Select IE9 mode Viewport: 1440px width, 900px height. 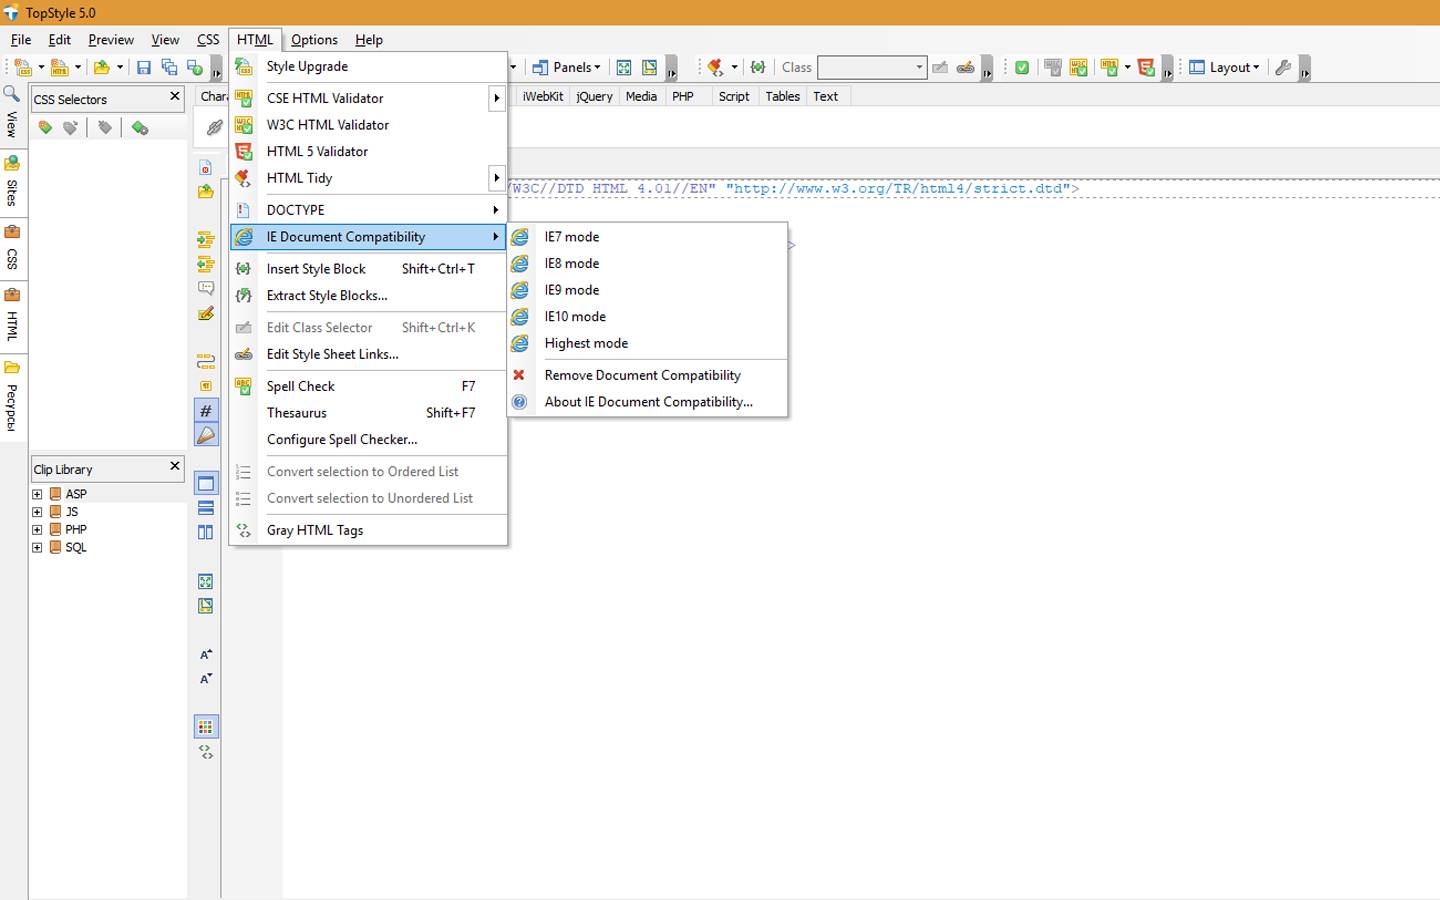point(647,290)
